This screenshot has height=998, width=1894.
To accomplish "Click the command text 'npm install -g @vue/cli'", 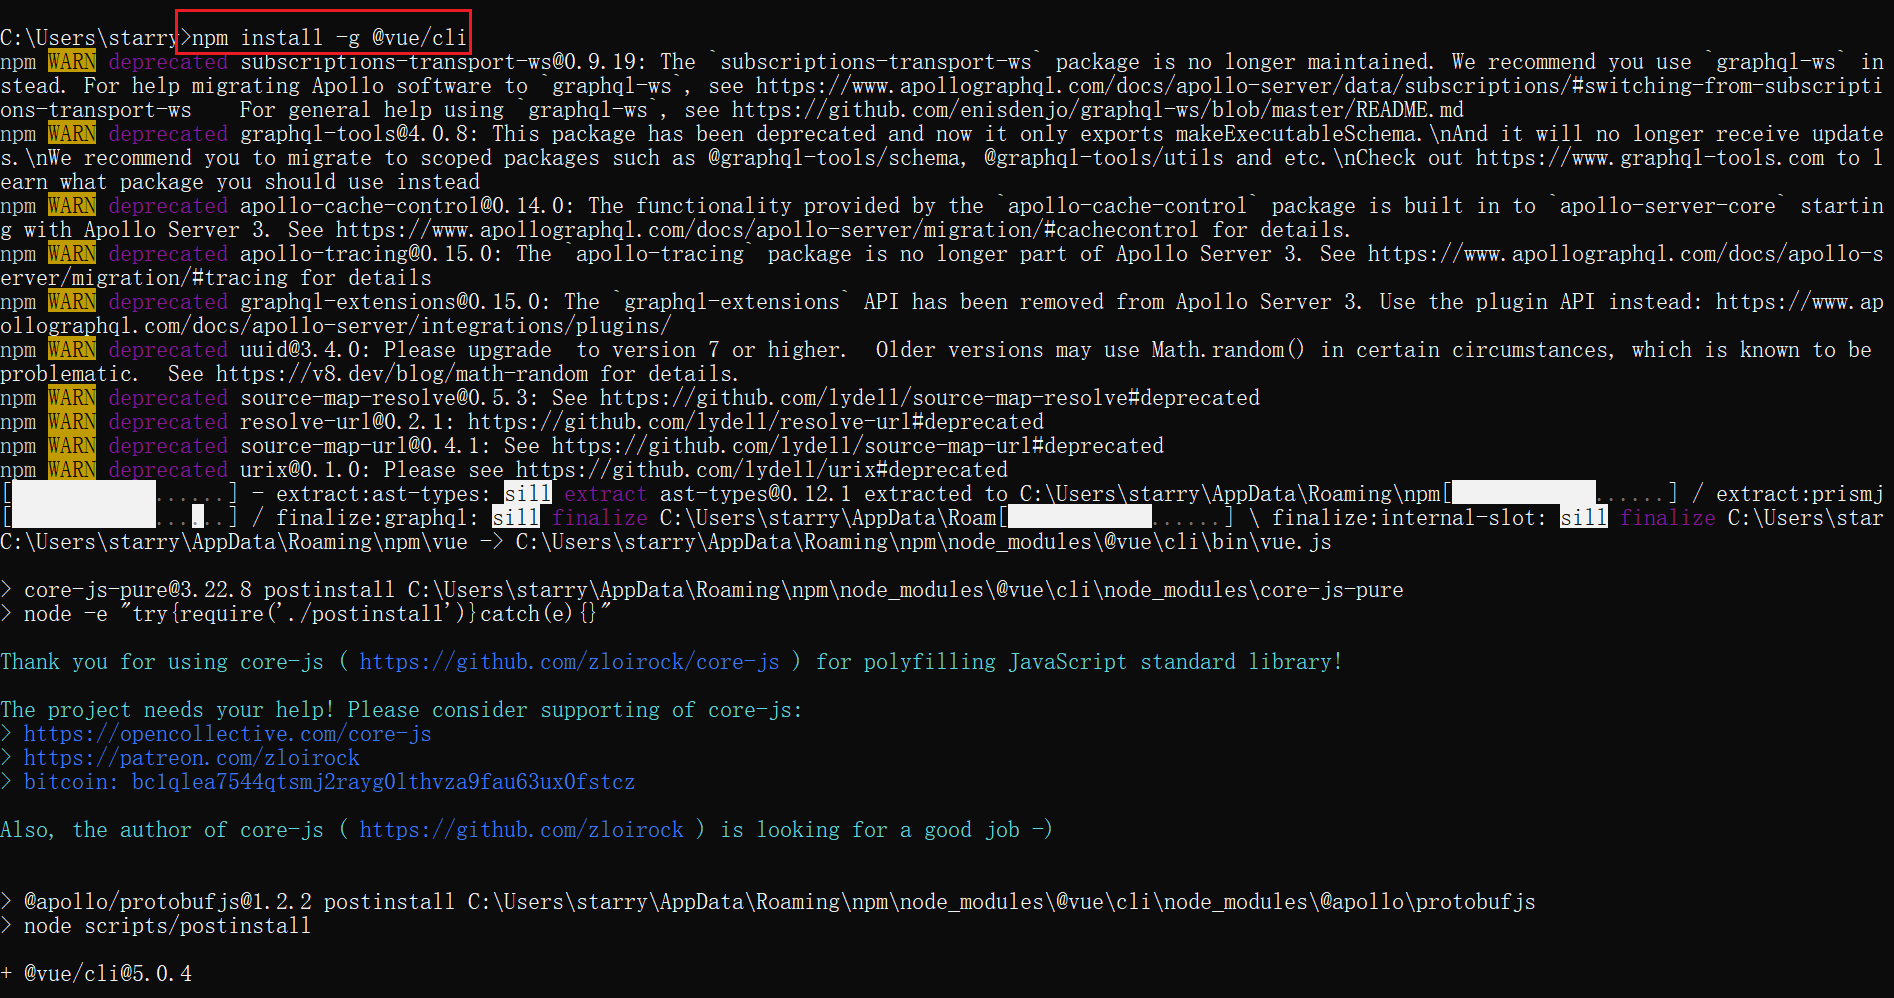I will [x=329, y=38].
